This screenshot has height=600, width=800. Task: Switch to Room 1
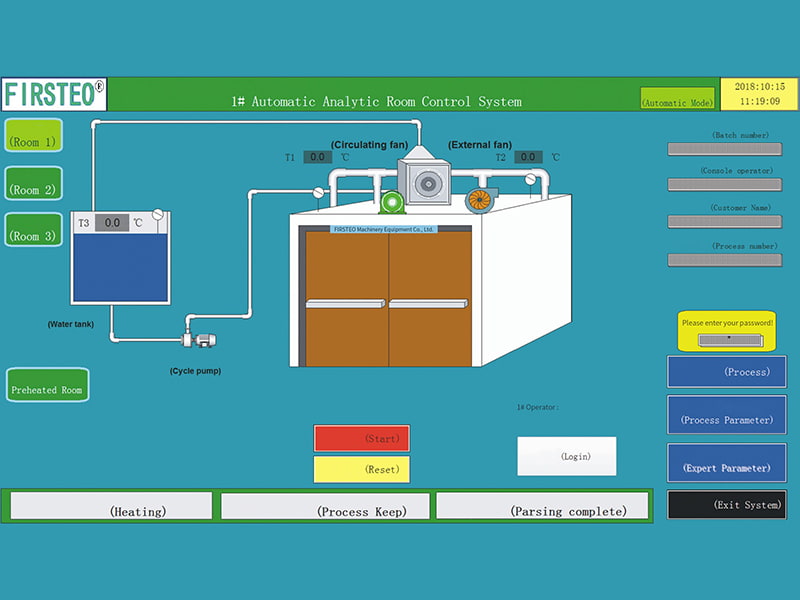point(34,140)
